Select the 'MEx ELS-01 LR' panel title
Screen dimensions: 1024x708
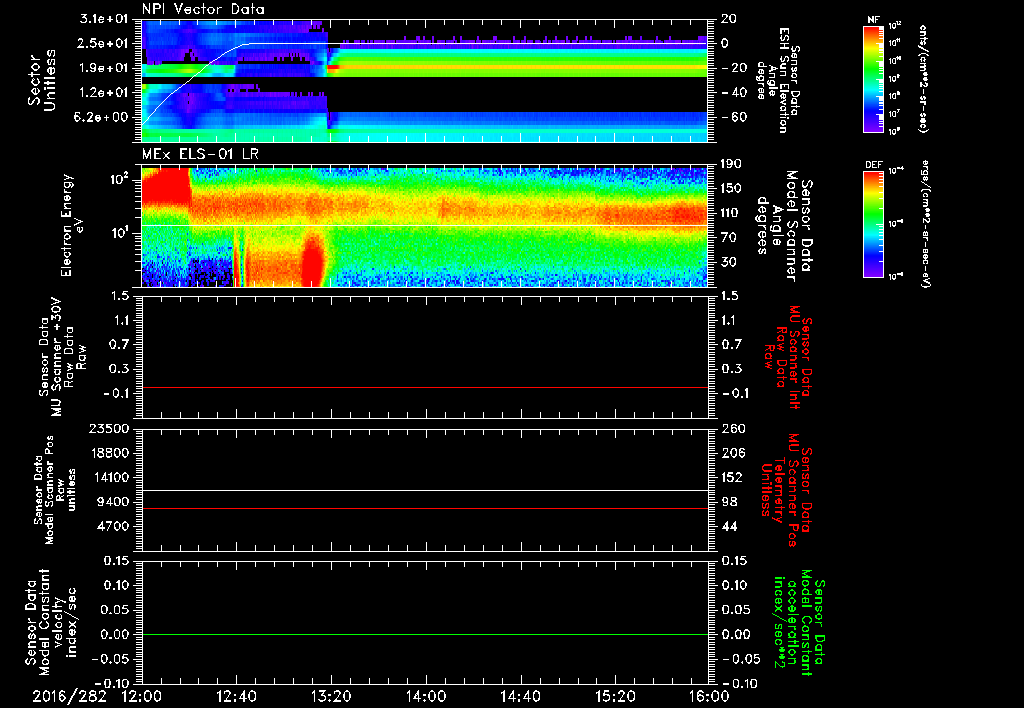[x=200, y=155]
